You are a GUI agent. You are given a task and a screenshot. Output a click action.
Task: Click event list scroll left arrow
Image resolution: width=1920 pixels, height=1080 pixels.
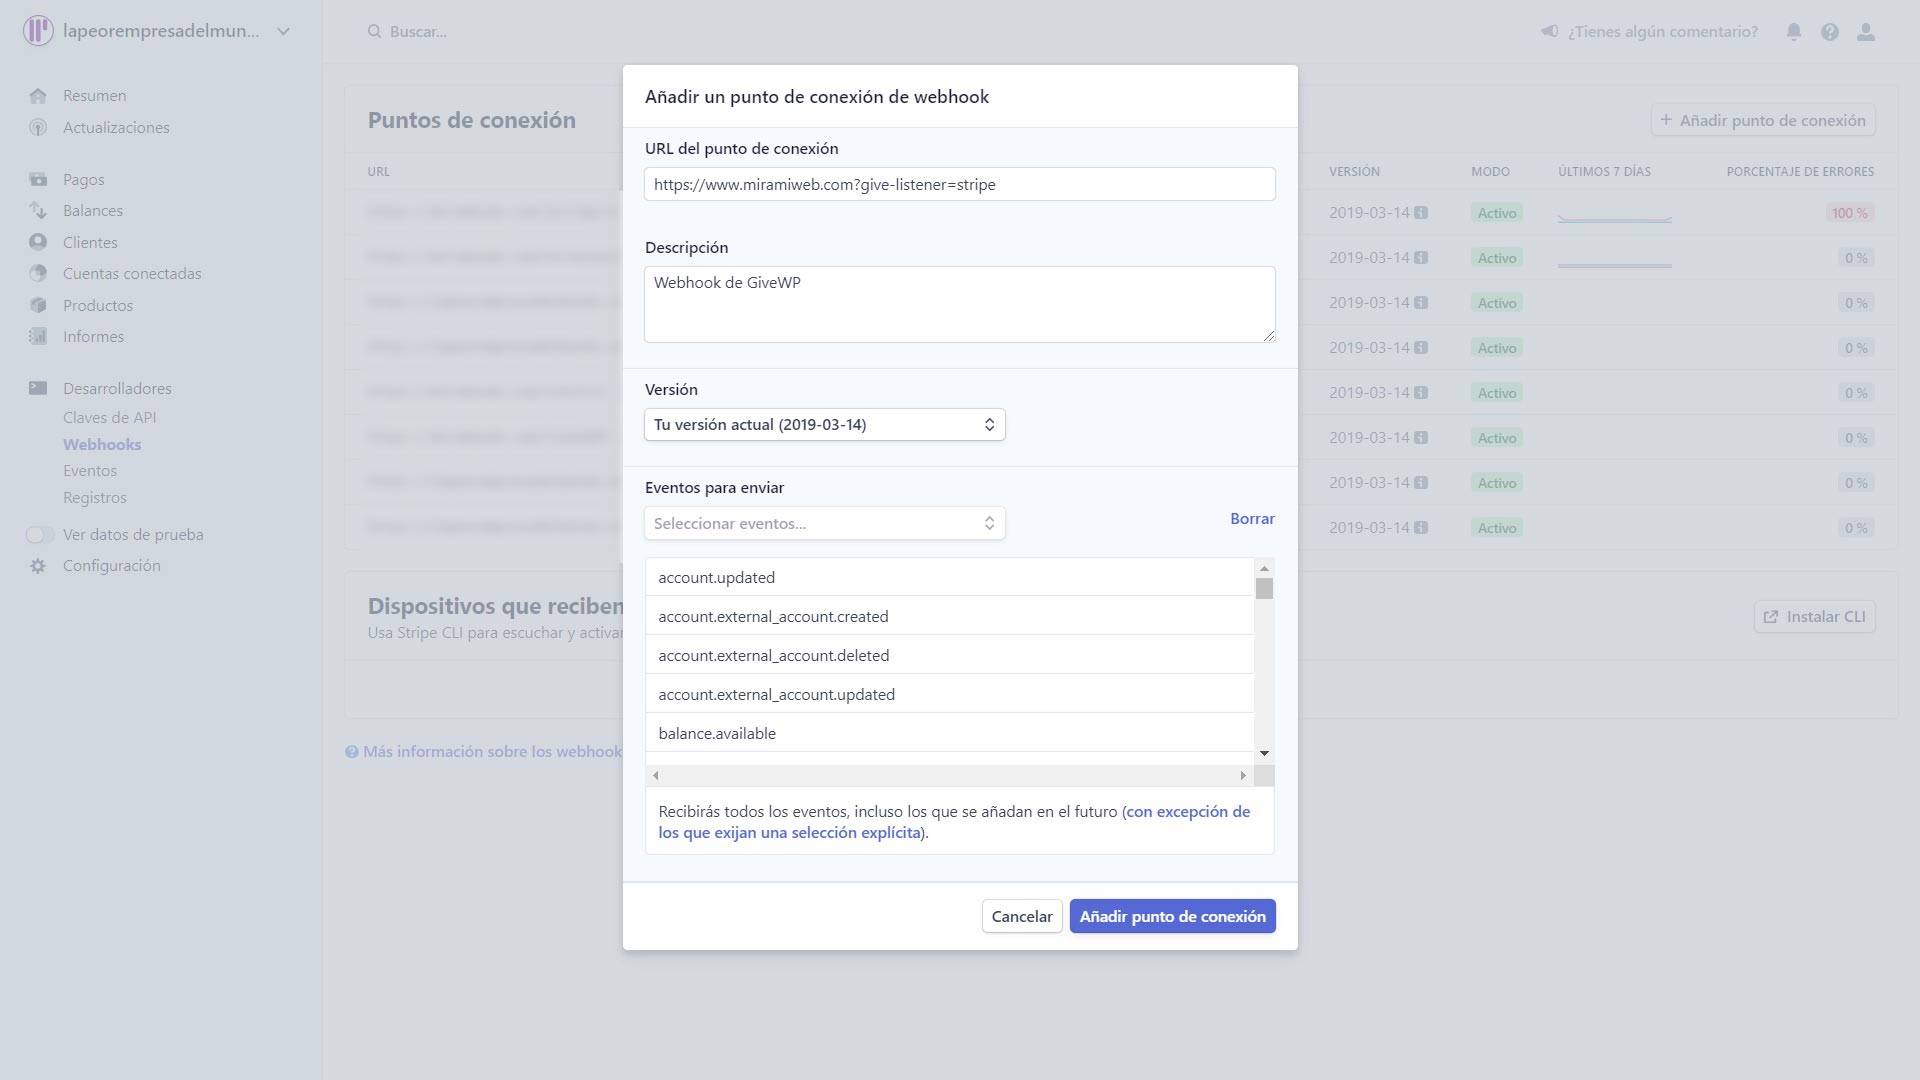pos(655,776)
